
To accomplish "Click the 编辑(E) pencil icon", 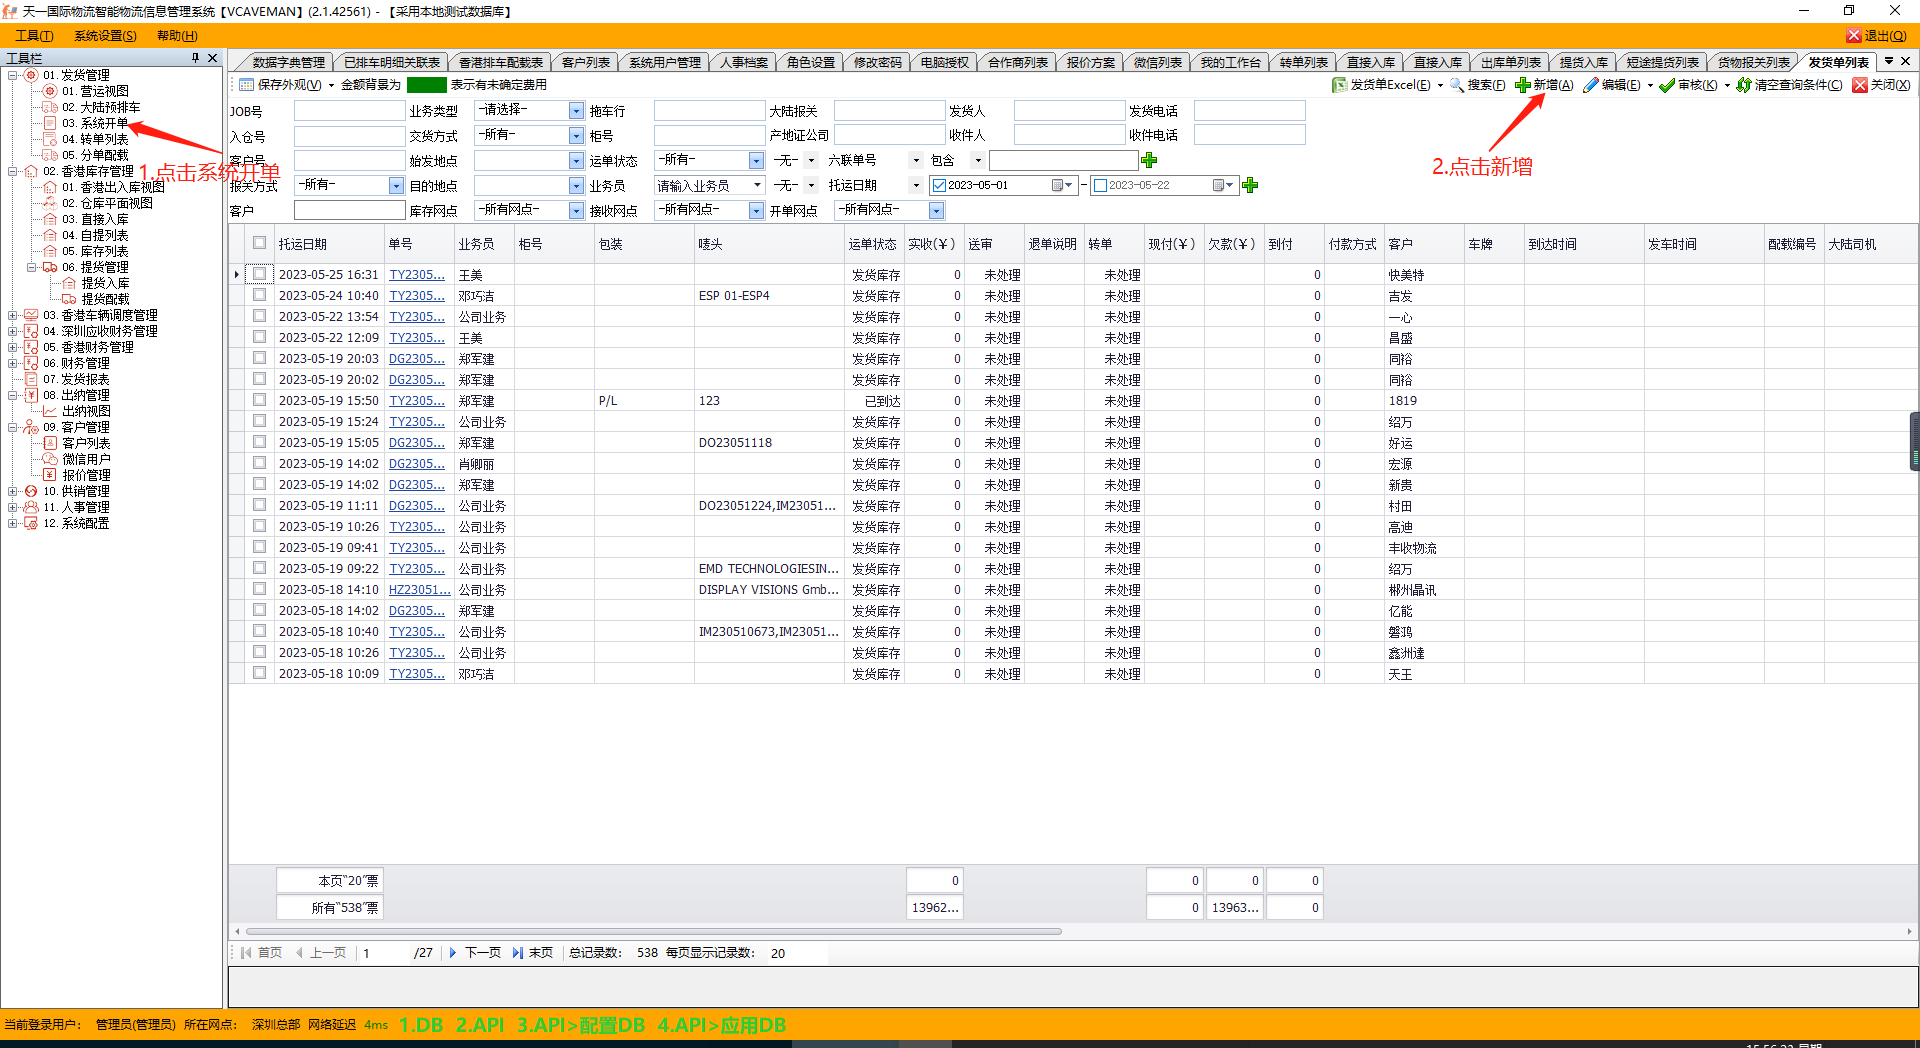I will [x=1590, y=85].
